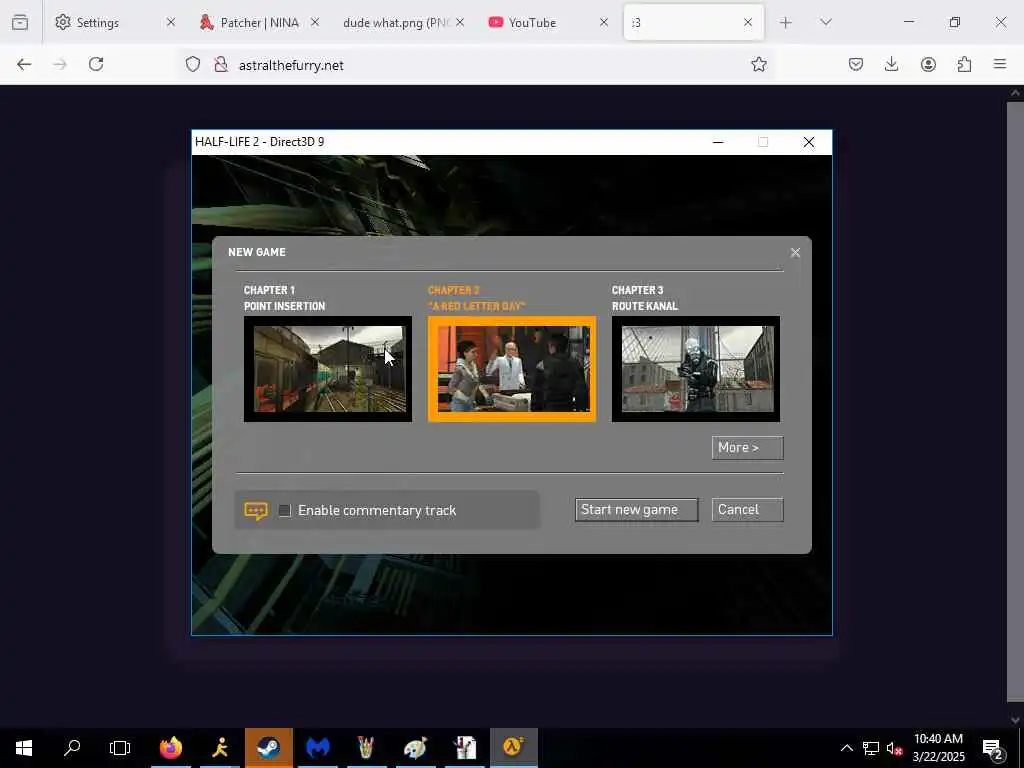The width and height of the screenshot is (1024, 768).
Task: Select the Chapter 1 Point Insertion thumbnail
Action: tap(328, 369)
